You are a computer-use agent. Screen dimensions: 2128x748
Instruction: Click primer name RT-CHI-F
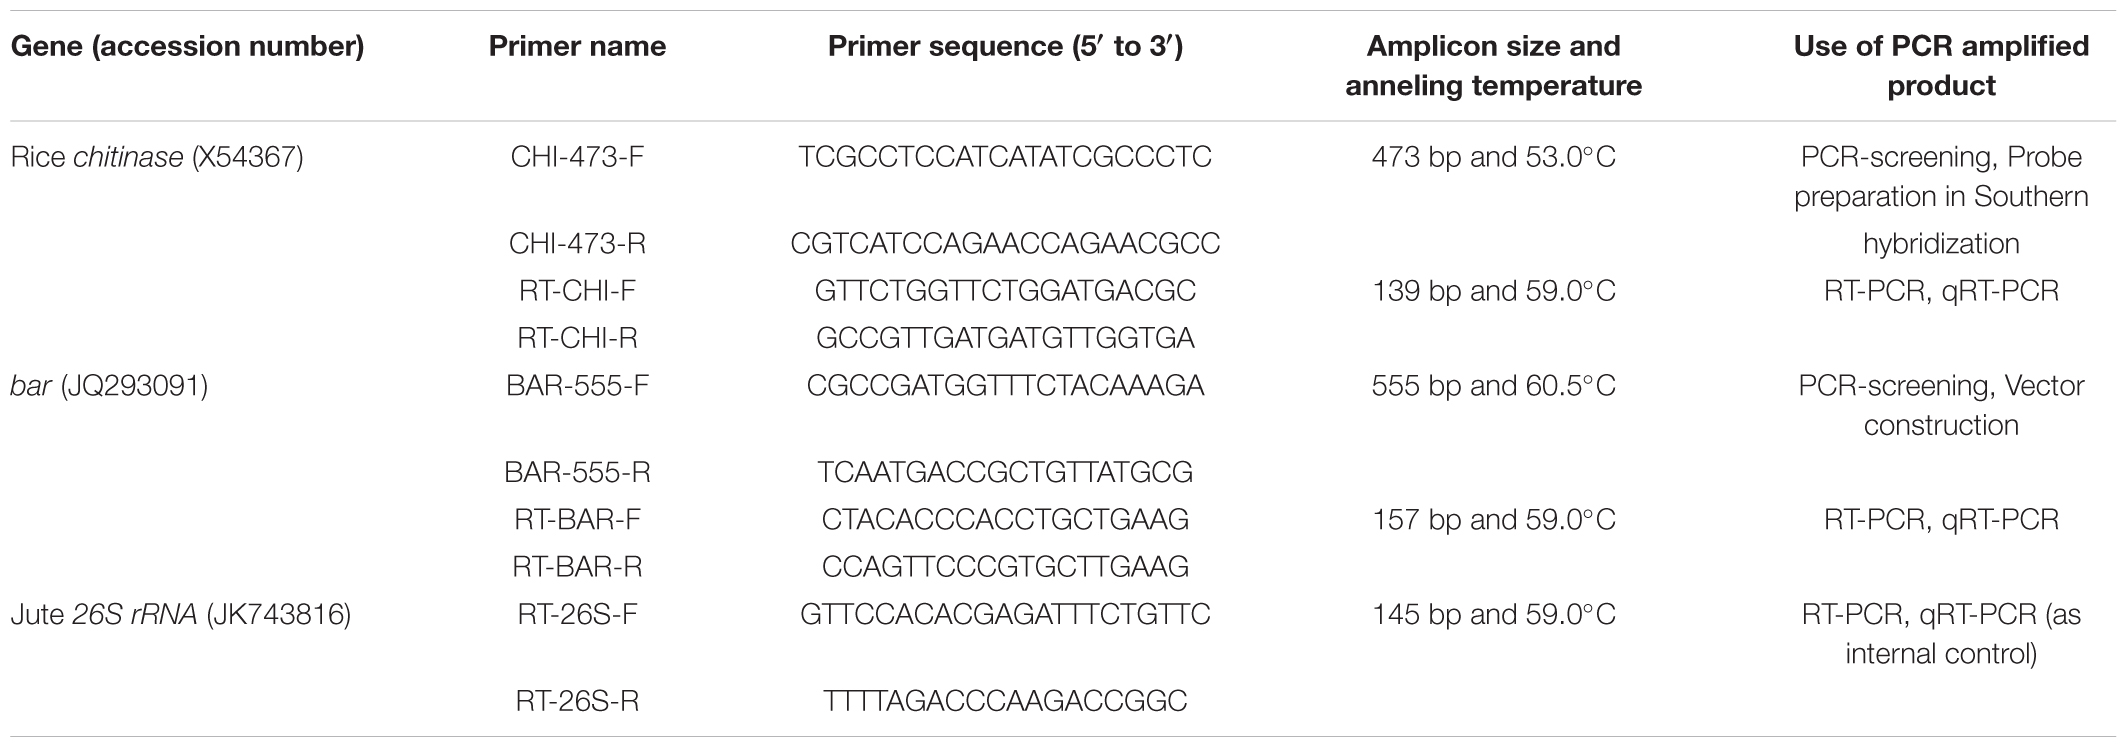577,291
